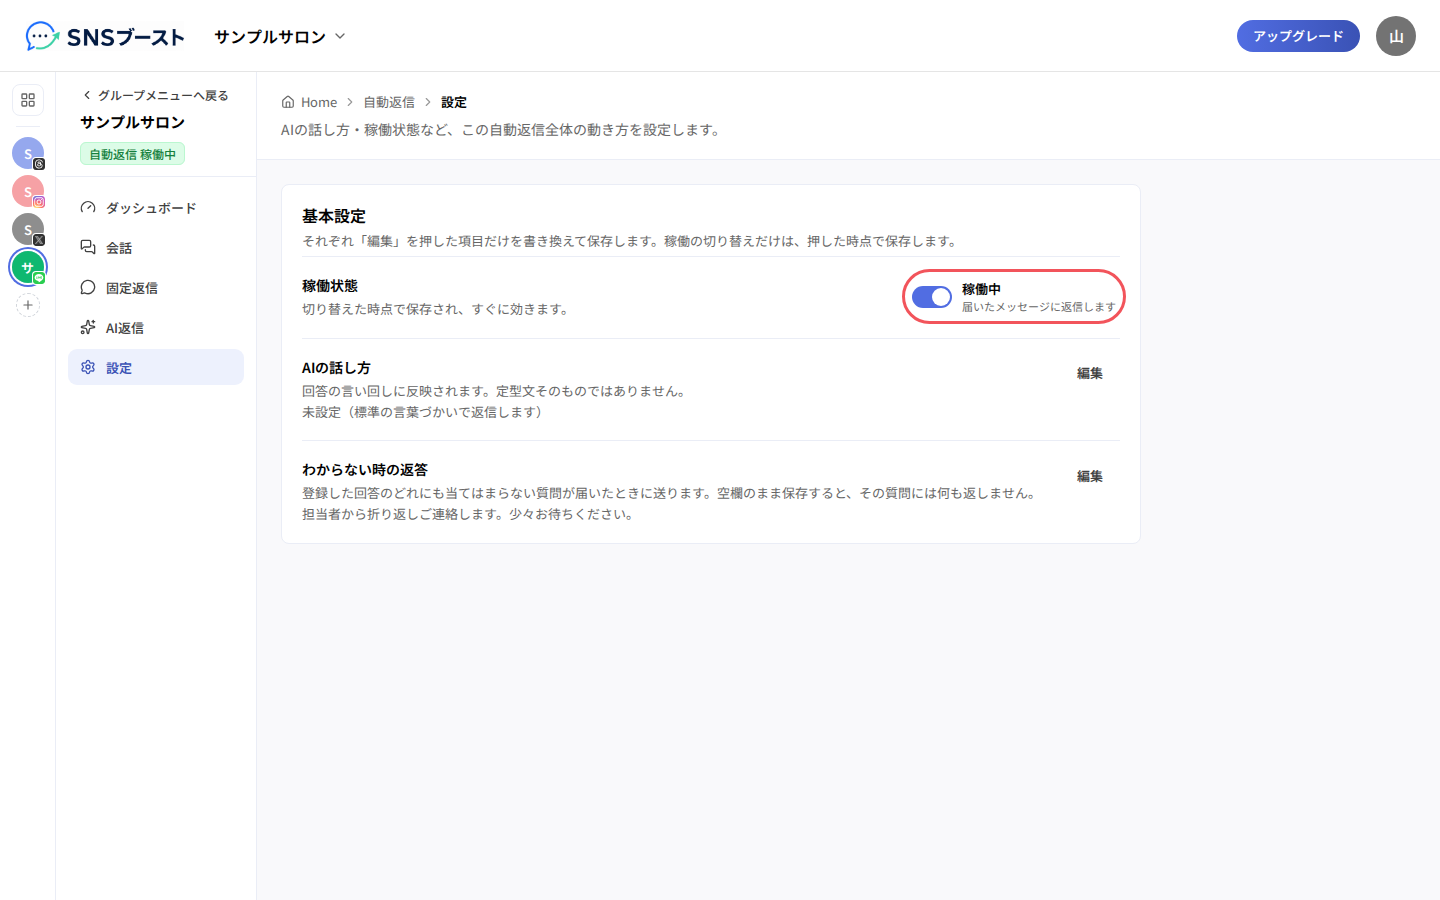Open the 山 user avatar menu

pyautogui.click(x=1396, y=36)
